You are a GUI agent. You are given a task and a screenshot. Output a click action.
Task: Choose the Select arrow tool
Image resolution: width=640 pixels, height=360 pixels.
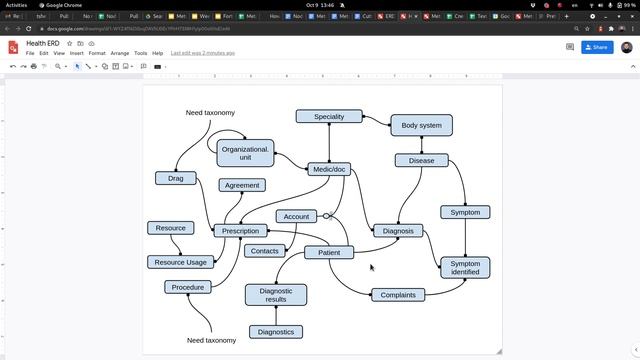click(78, 66)
